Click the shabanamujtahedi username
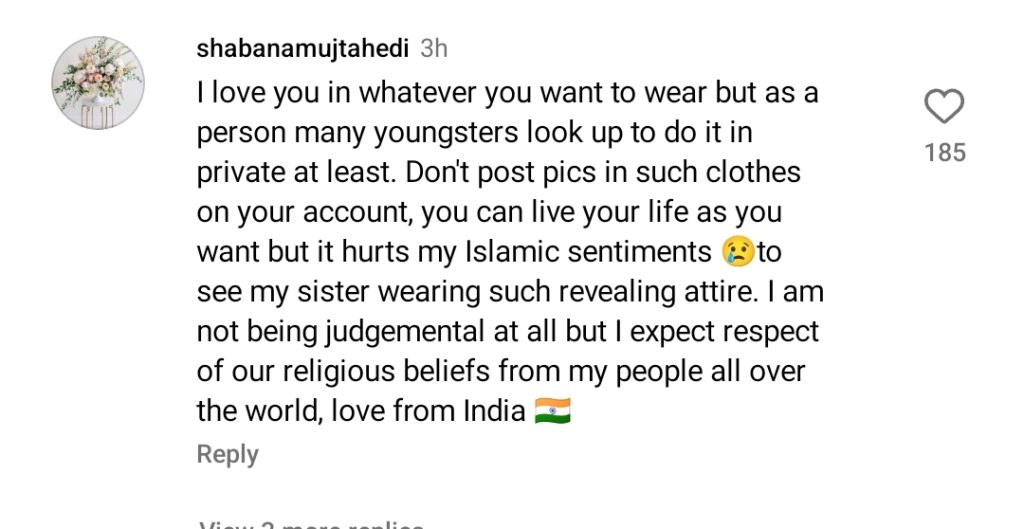This screenshot has width=1024, height=529. click(x=304, y=48)
